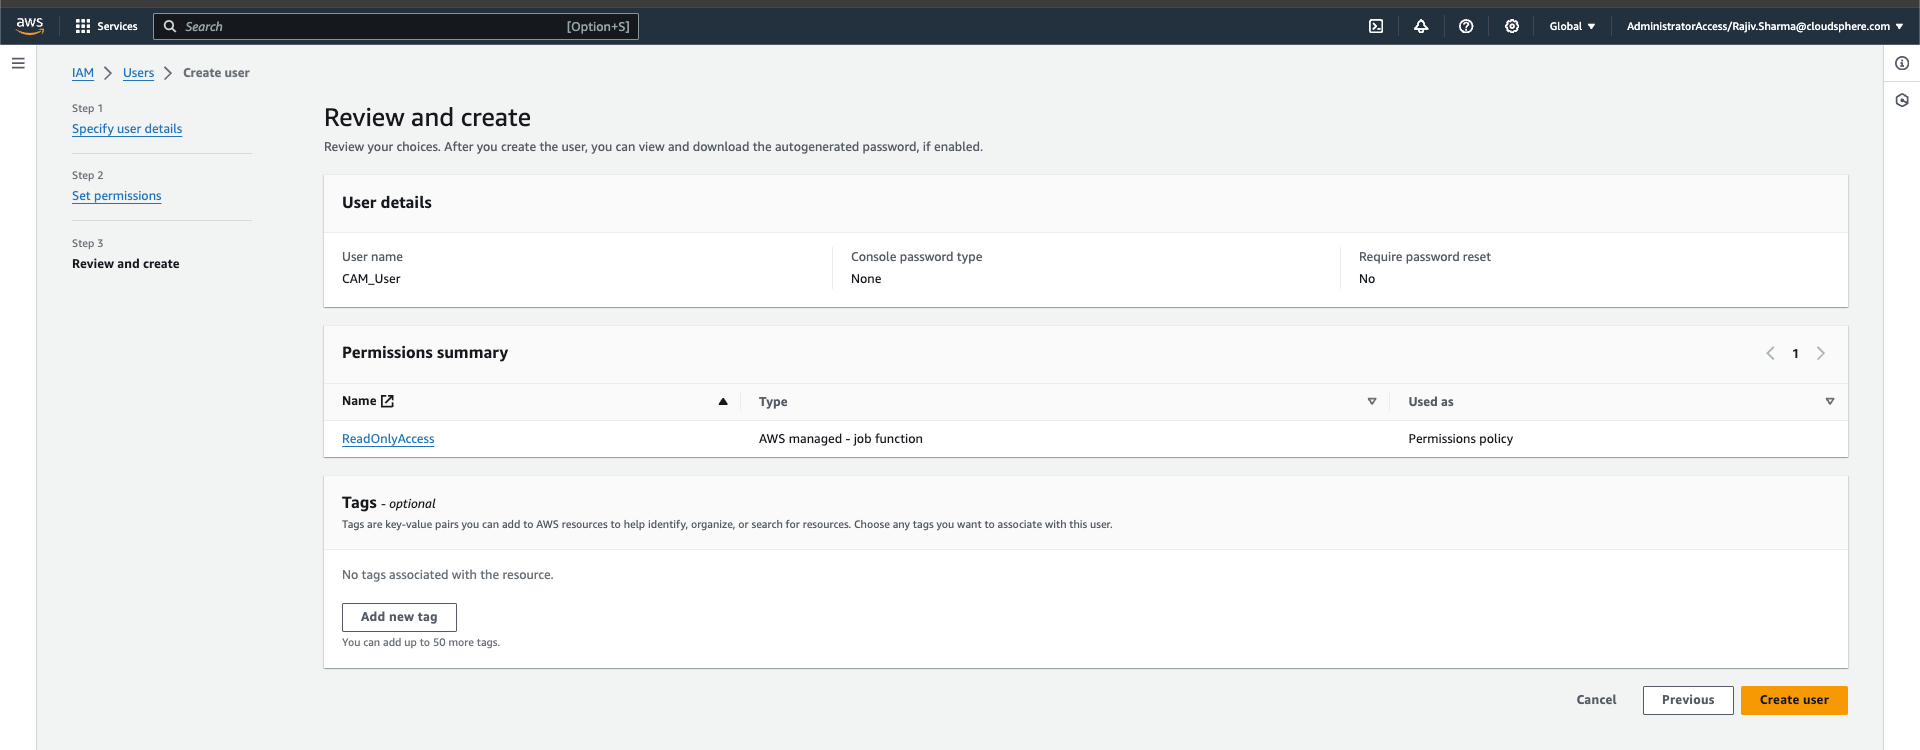Select the Permissions policy cell
Screen dimensions: 1920x750
pos(1460,439)
